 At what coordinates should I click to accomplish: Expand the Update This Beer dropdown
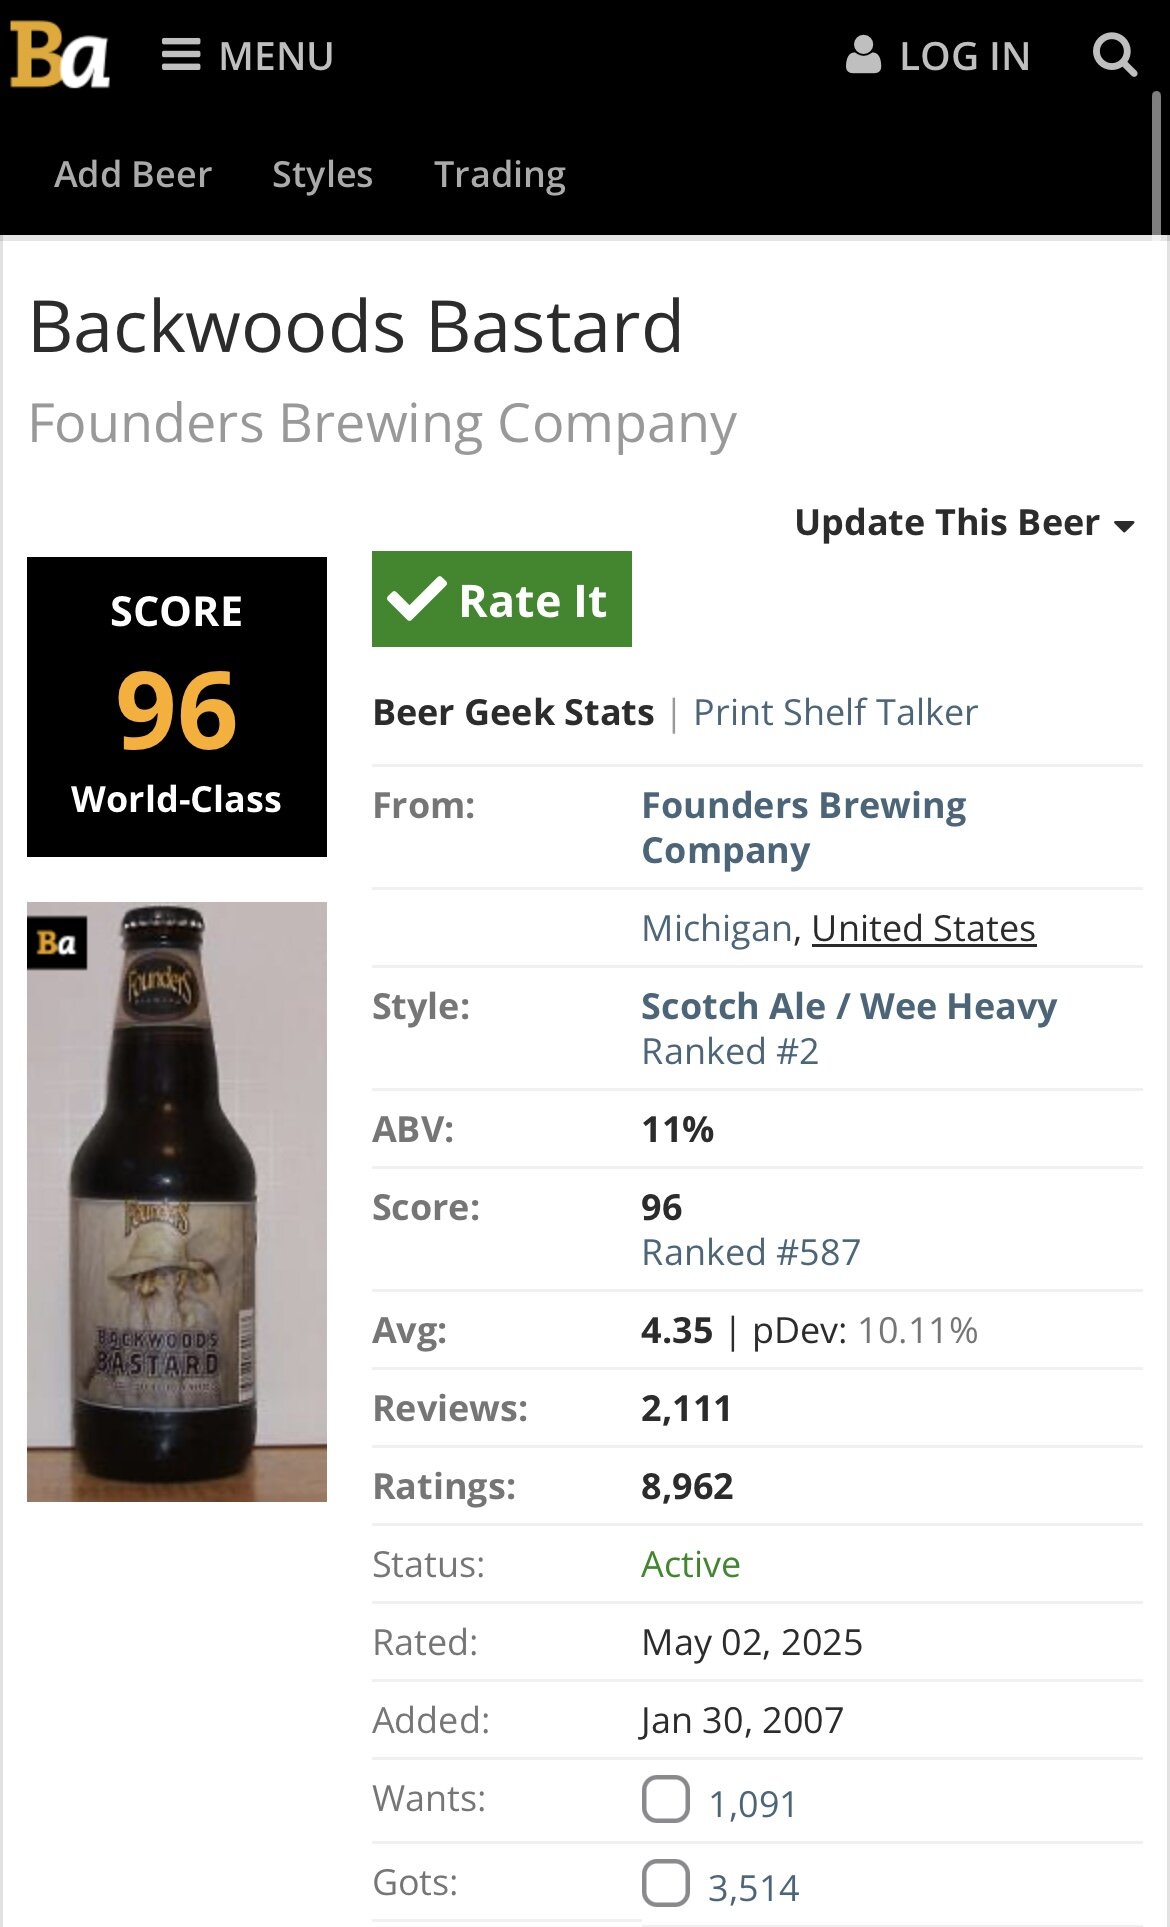(964, 523)
